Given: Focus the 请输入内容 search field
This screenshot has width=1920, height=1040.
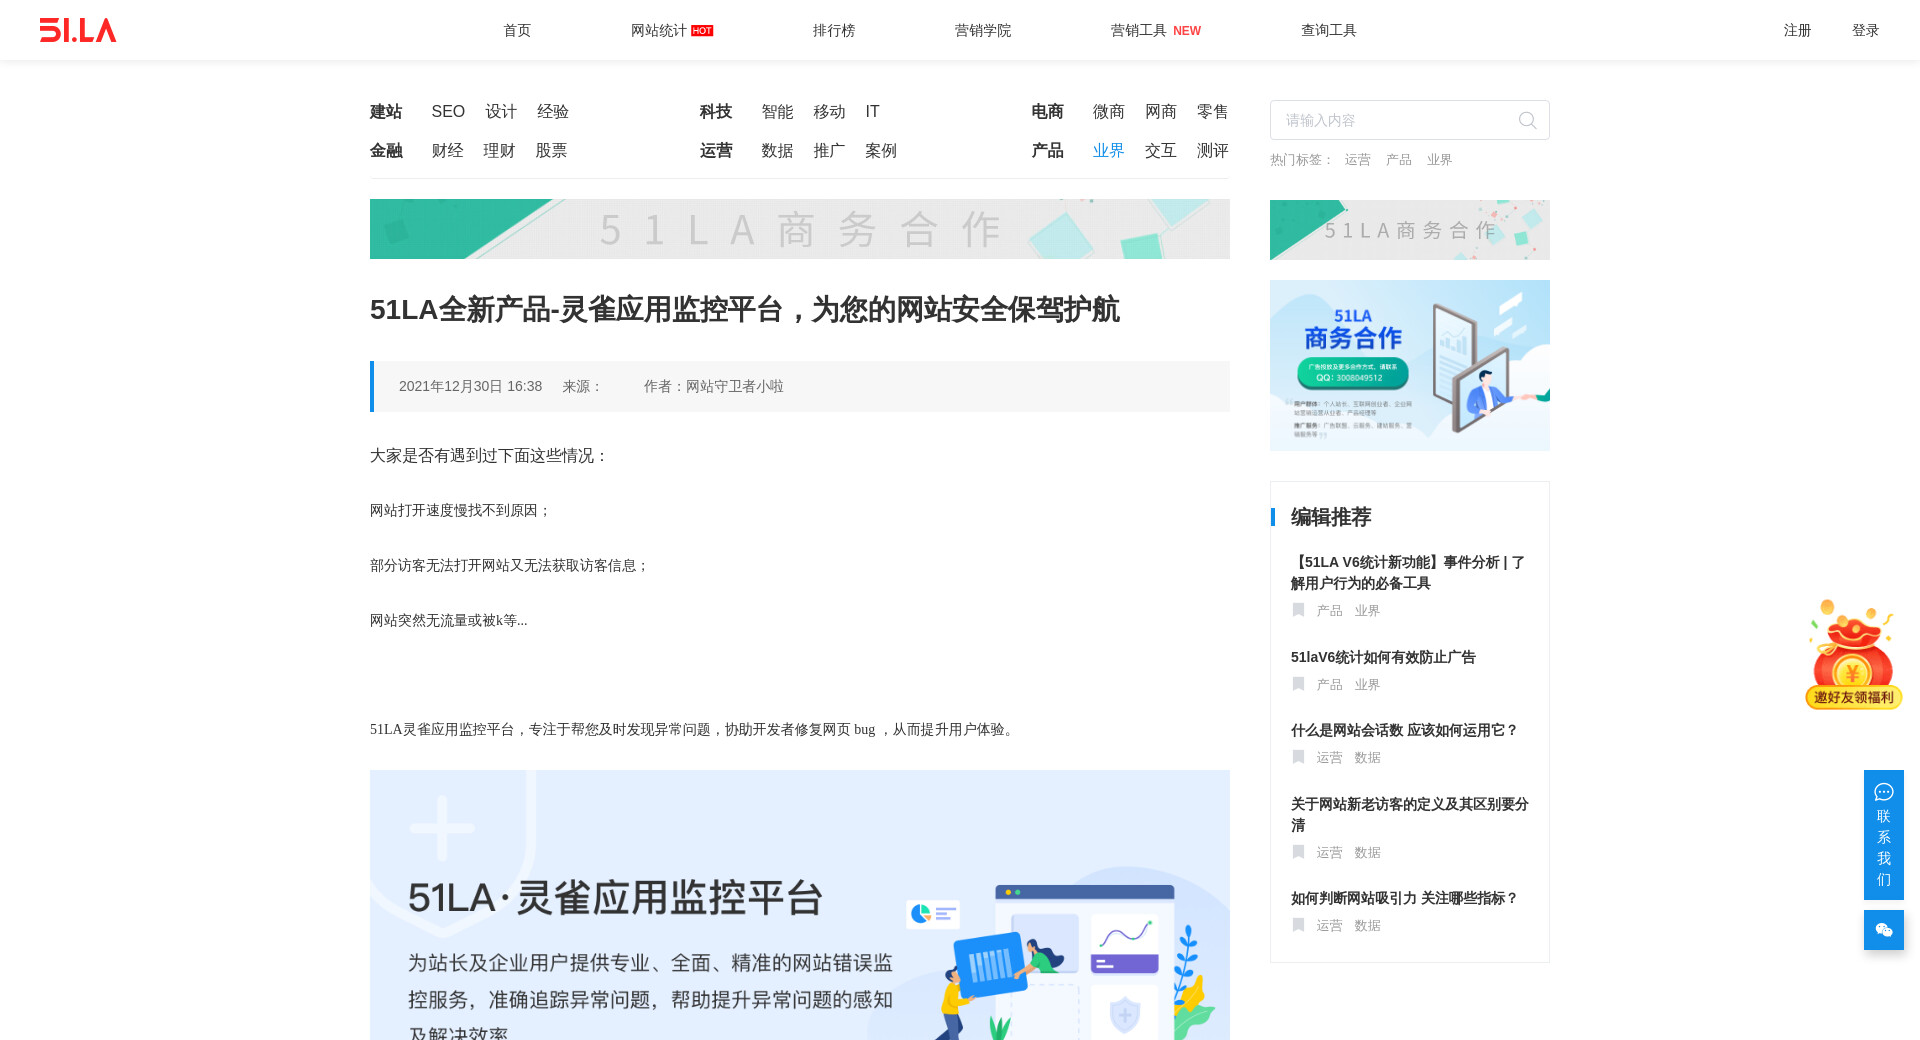Looking at the screenshot, I should [x=1395, y=121].
